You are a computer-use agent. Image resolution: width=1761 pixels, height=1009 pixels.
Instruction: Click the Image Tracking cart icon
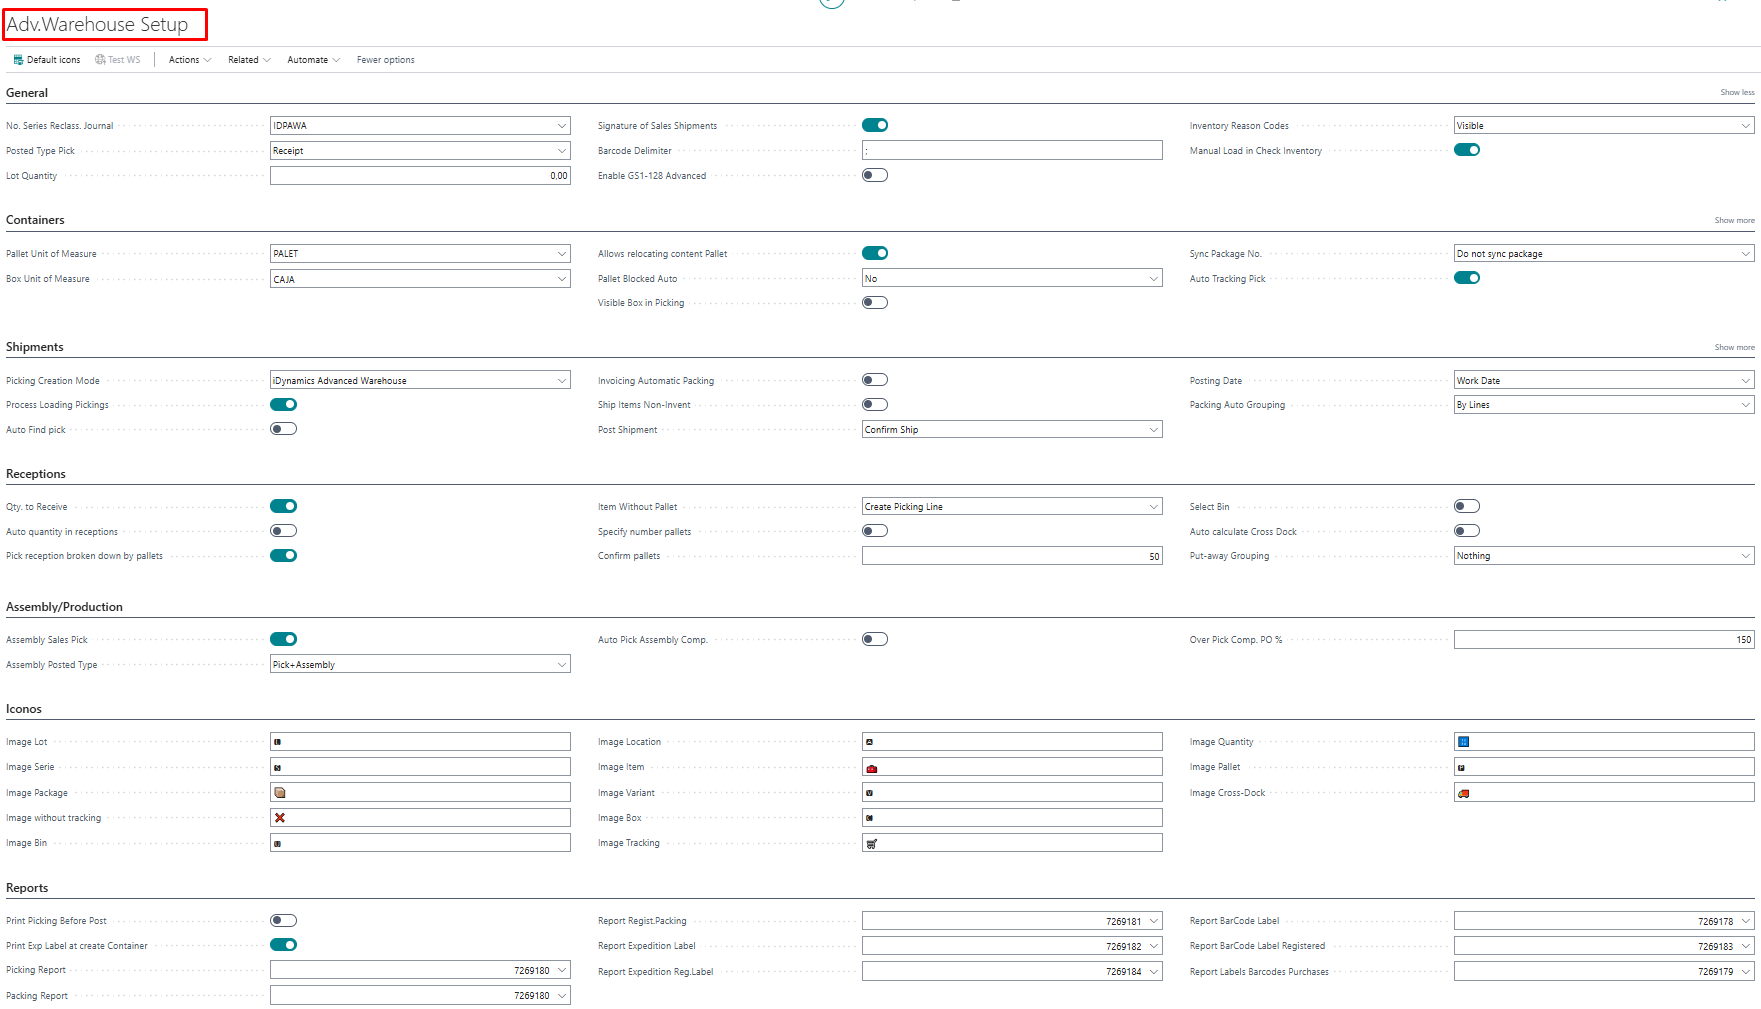click(871, 844)
